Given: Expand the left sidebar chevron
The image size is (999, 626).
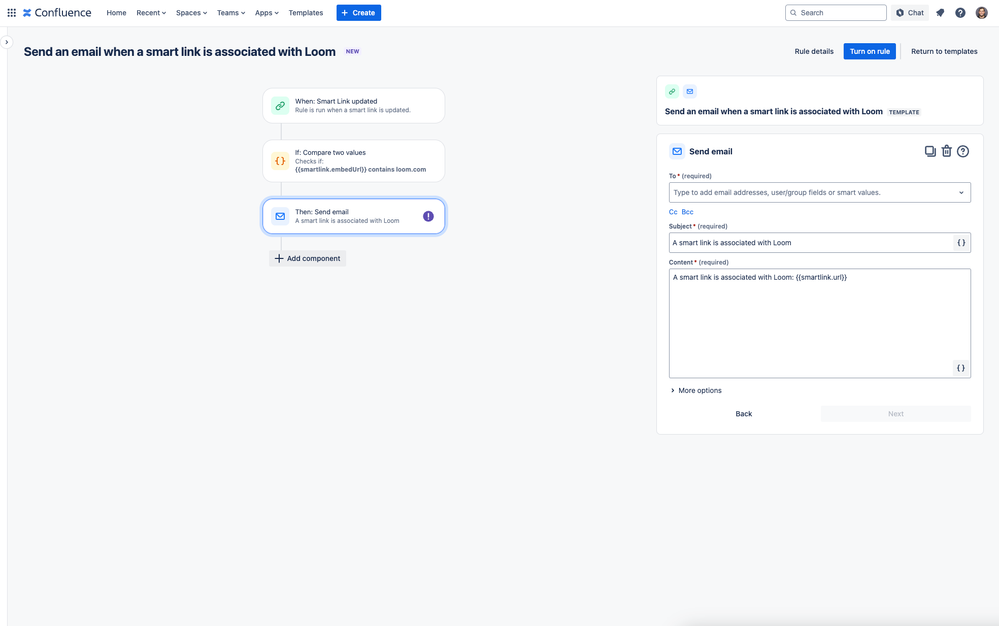Looking at the screenshot, I should point(6,42).
